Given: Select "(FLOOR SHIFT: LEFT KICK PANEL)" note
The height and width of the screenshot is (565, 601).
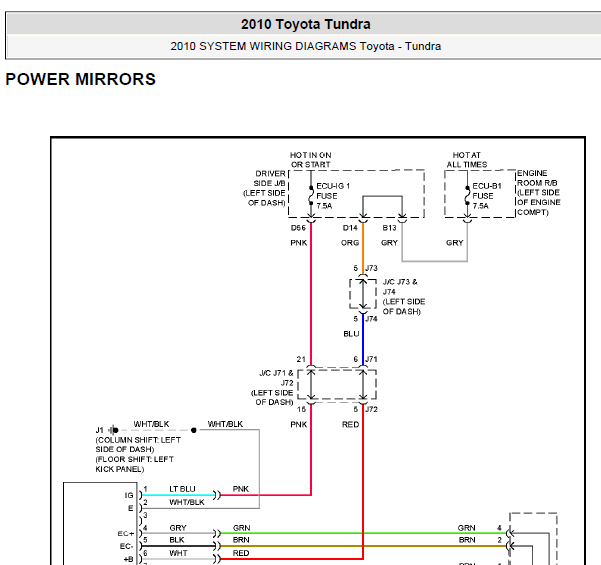Looking at the screenshot, I should click(135, 464).
